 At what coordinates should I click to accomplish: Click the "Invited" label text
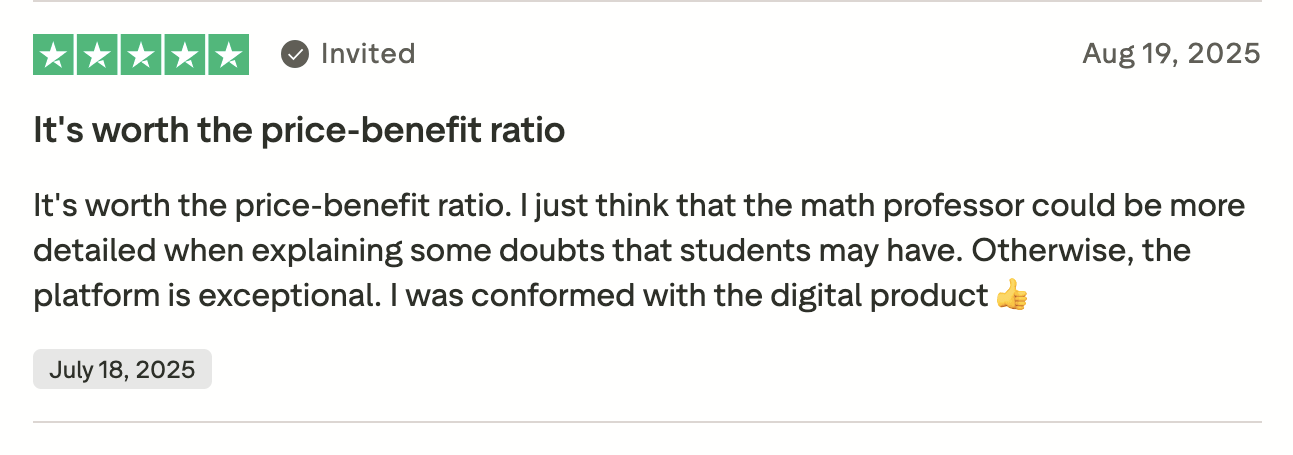(367, 54)
